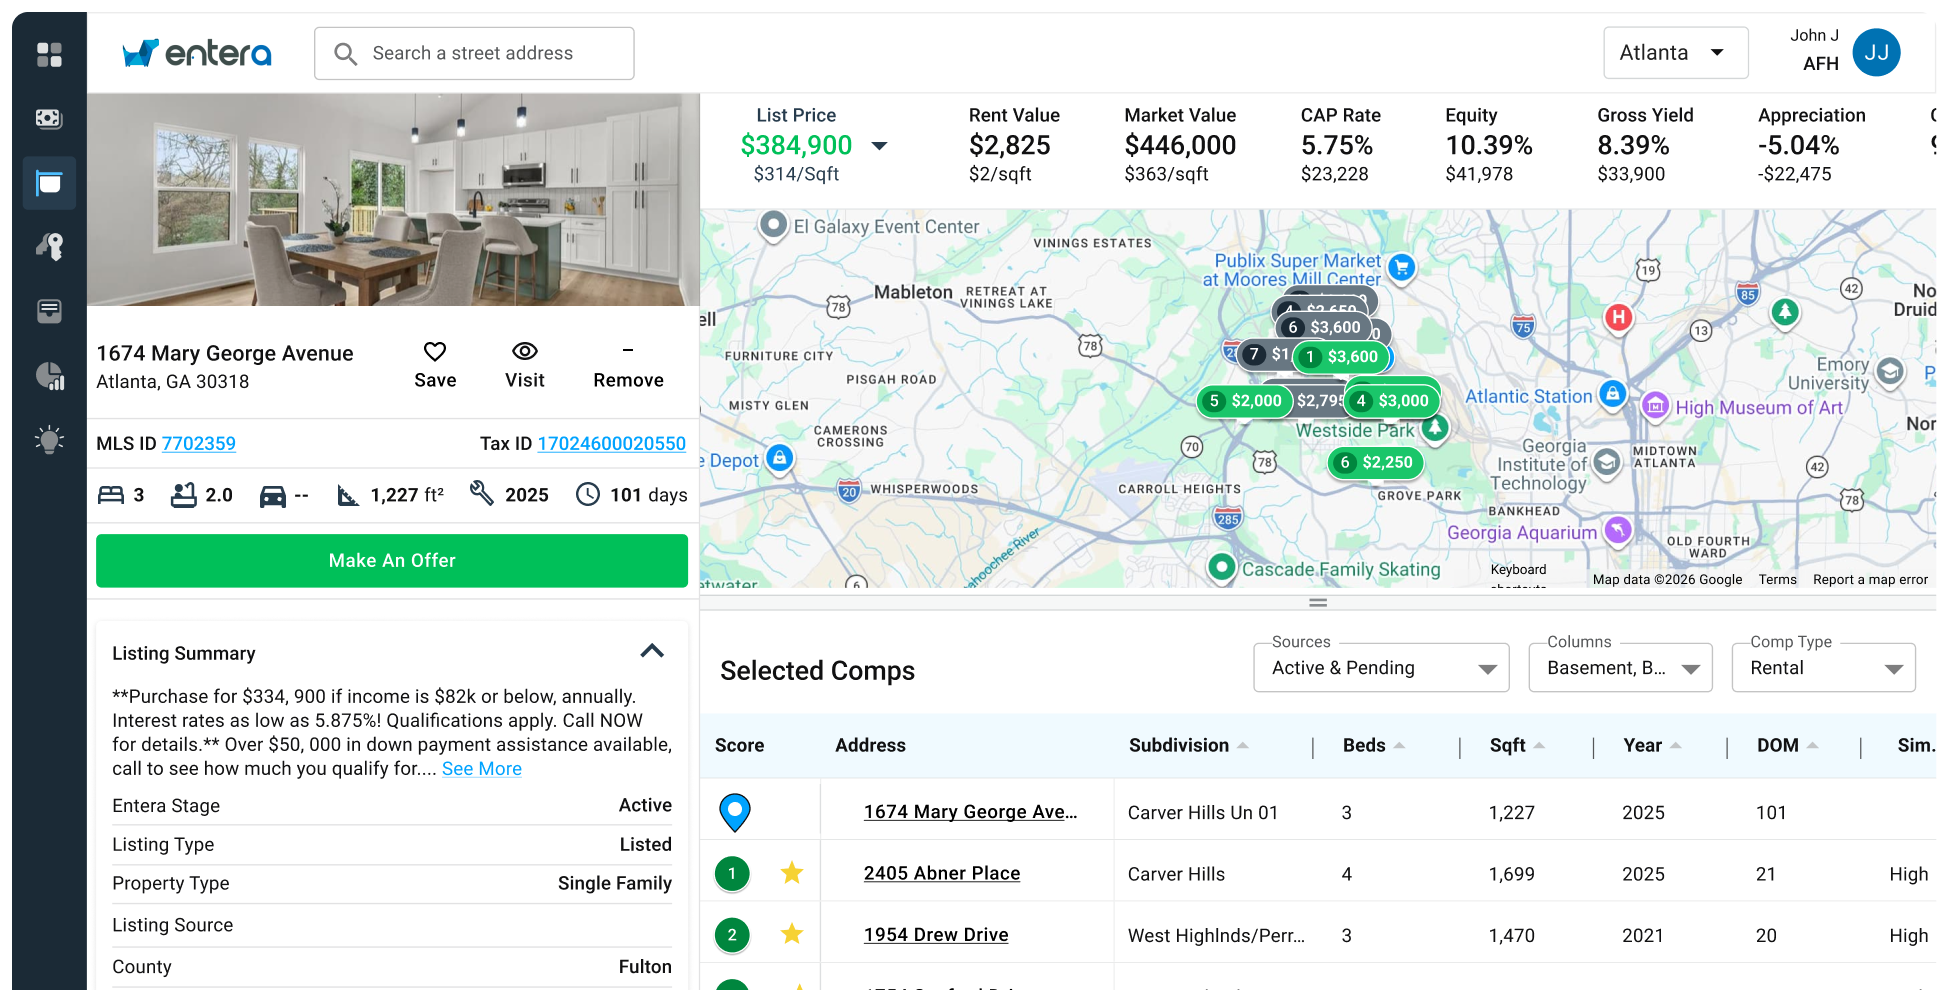
Task: Click the CAP Rate 5.75% value
Action: tap(1336, 146)
